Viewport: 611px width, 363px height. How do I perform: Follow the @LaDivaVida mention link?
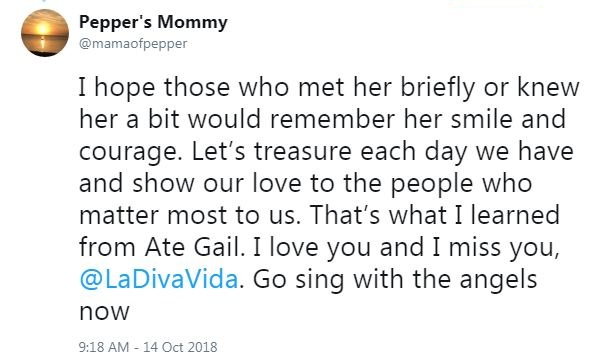click(x=159, y=280)
